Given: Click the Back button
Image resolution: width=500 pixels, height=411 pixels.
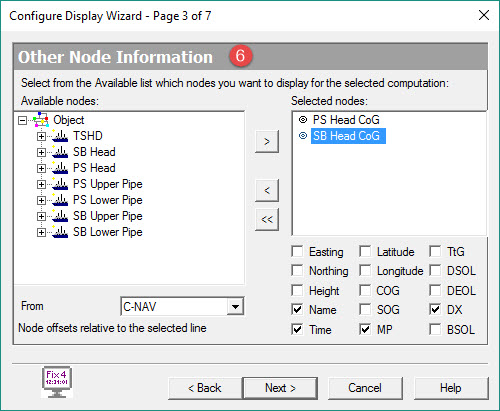Looking at the screenshot, I should [x=205, y=388].
